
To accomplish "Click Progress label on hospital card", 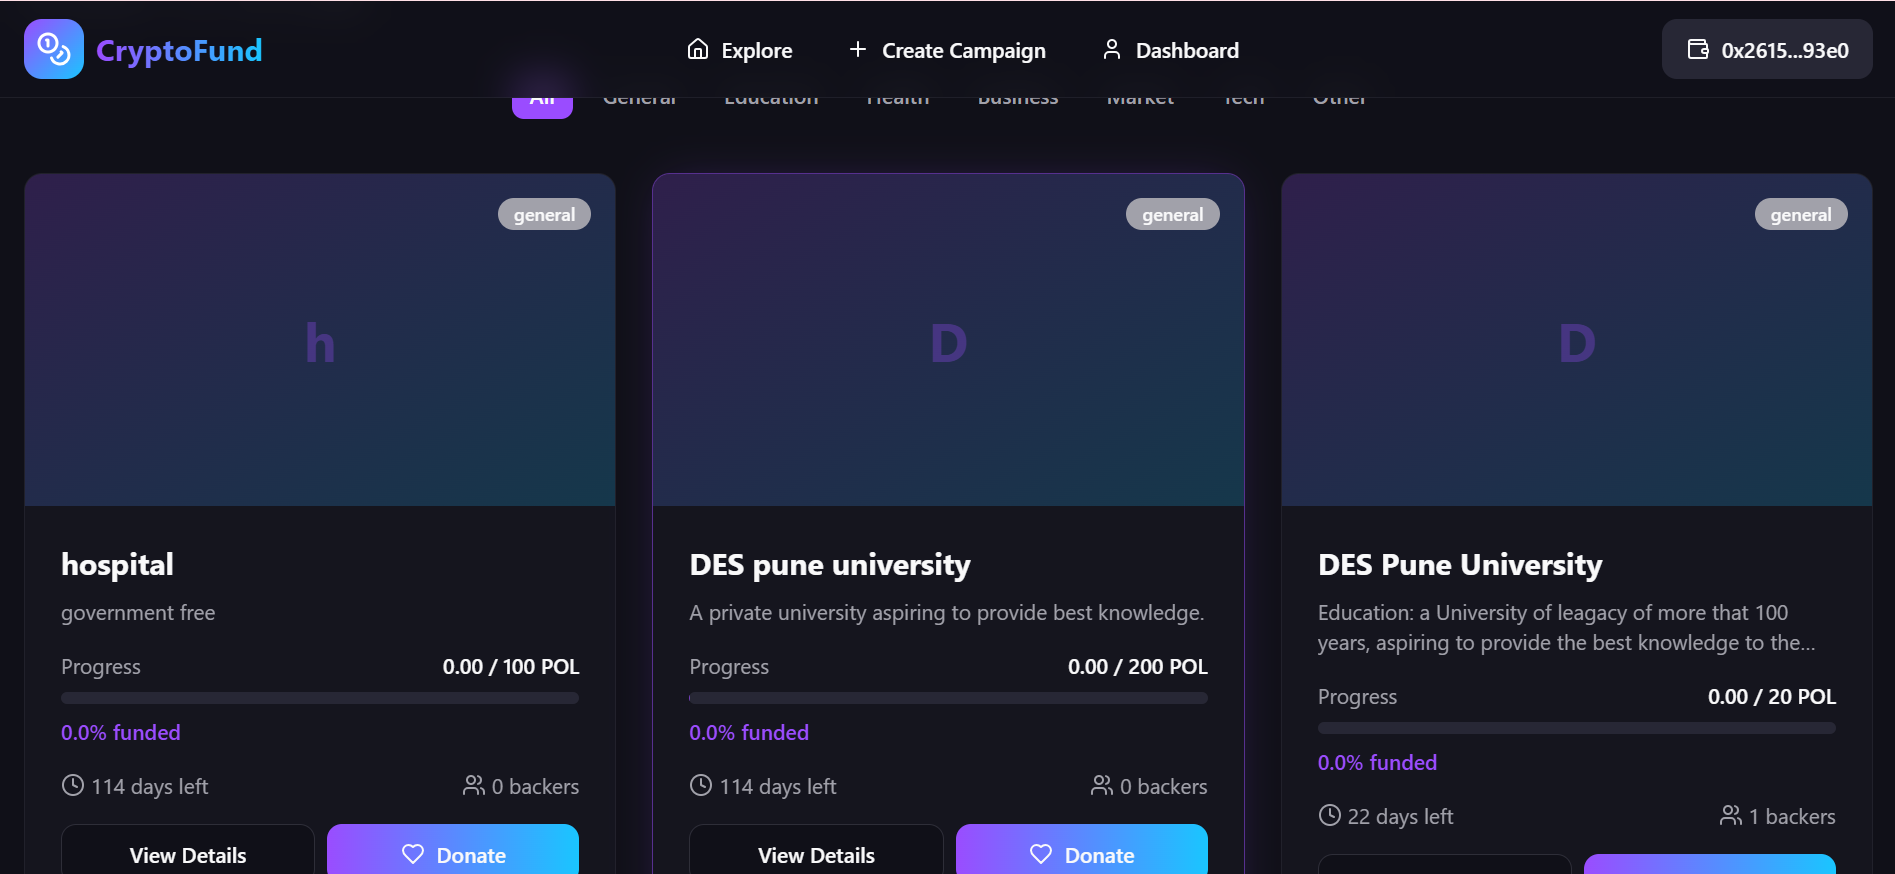I will coord(101,667).
